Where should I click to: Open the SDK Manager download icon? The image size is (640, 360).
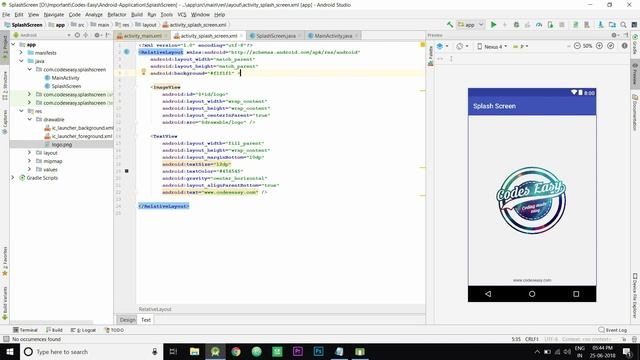click(x=600, y=25)
